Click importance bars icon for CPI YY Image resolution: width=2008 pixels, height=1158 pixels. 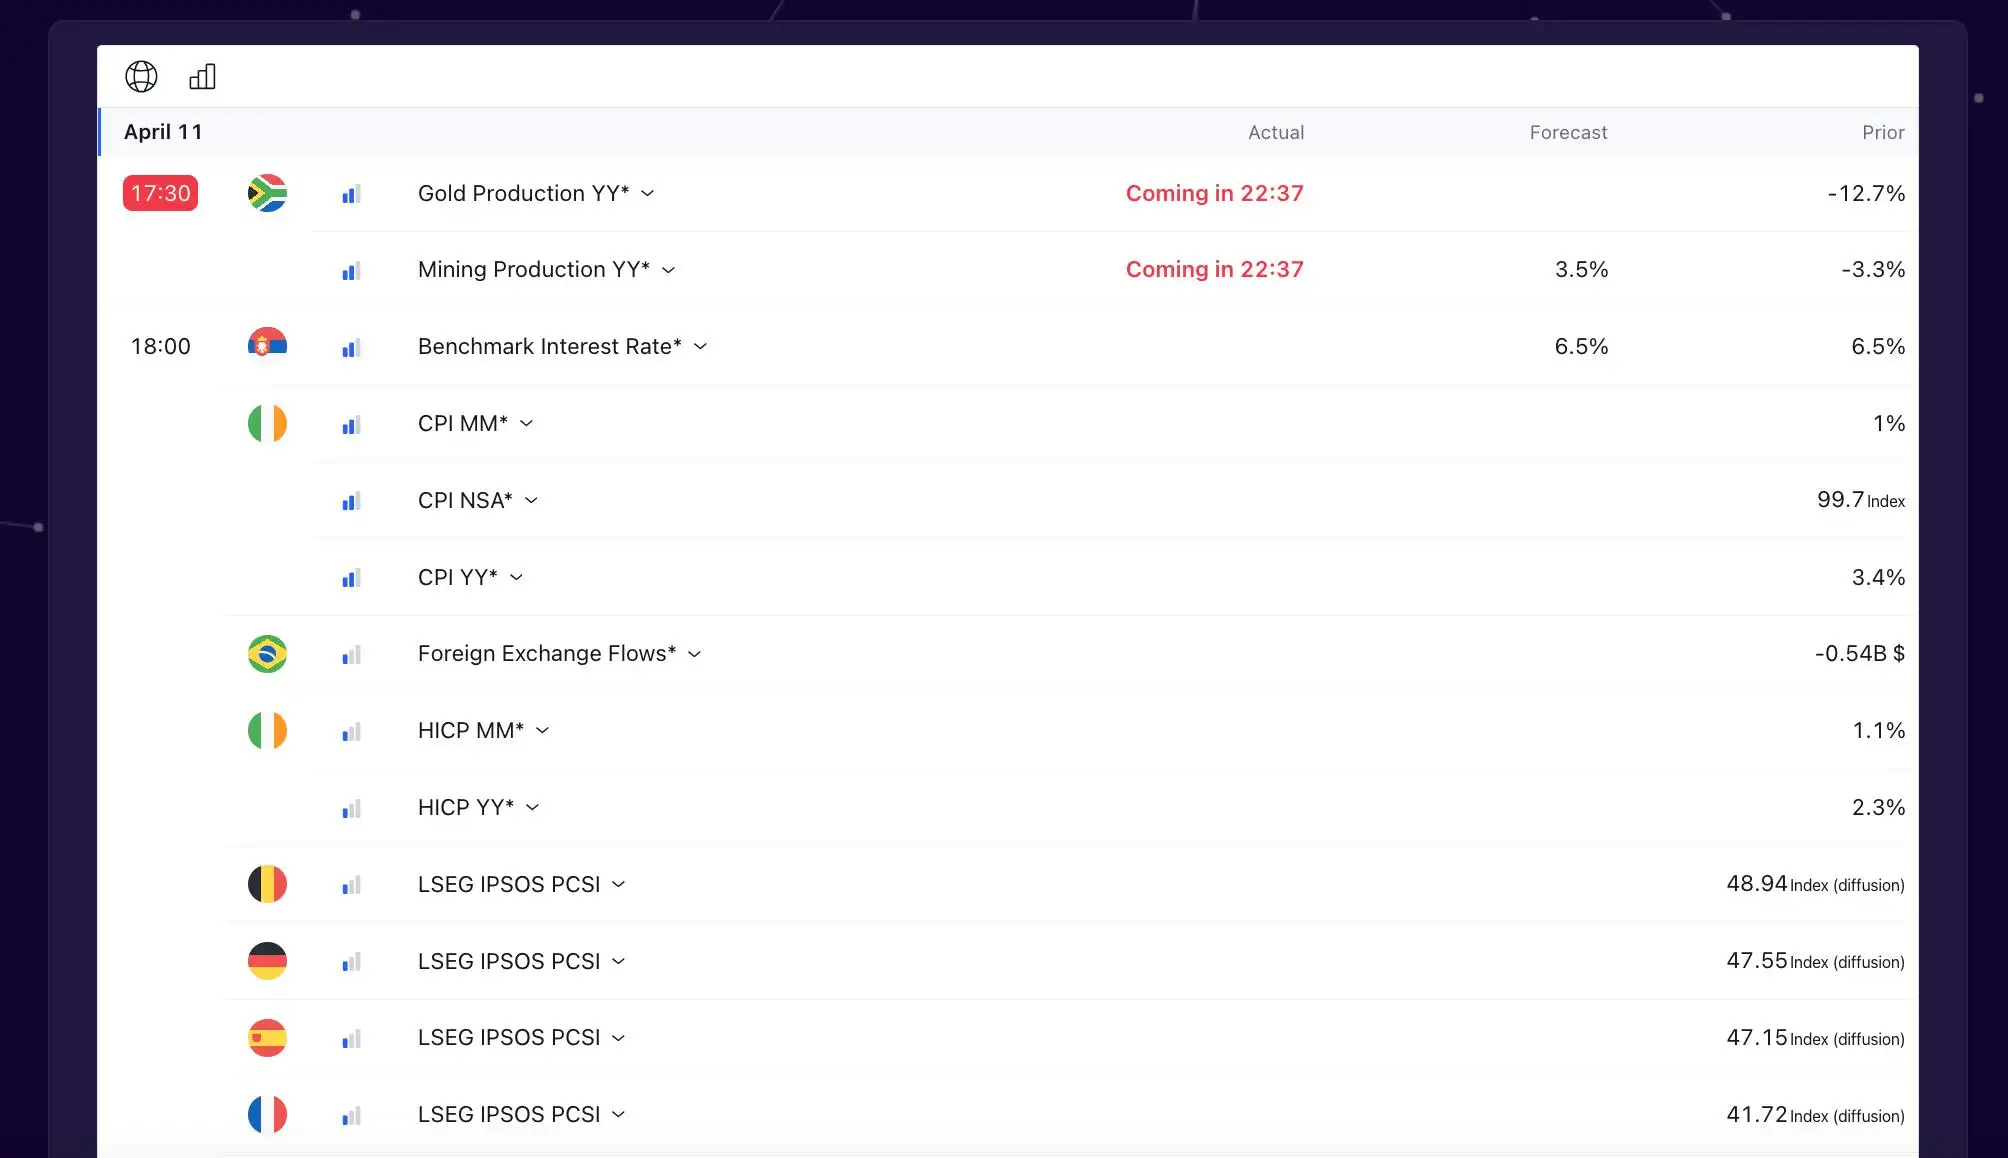point(351,578)
